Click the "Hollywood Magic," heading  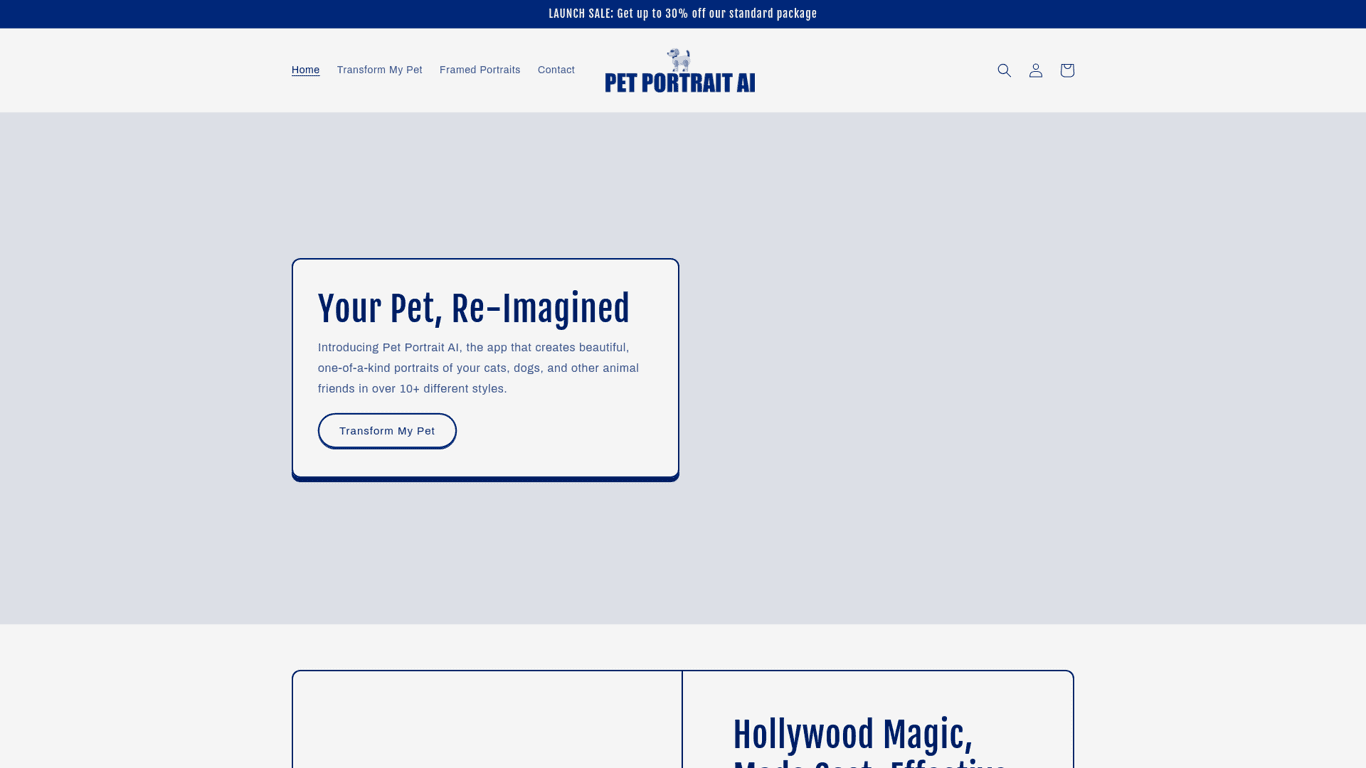852,735
